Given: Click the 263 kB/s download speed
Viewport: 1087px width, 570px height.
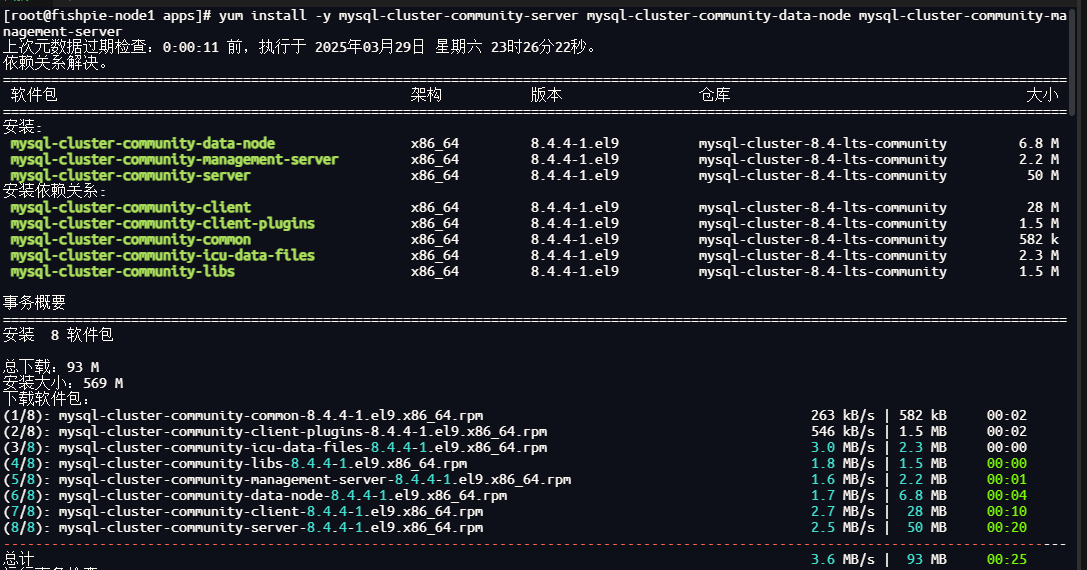Looking at the screenshot, I should [842, 415].
